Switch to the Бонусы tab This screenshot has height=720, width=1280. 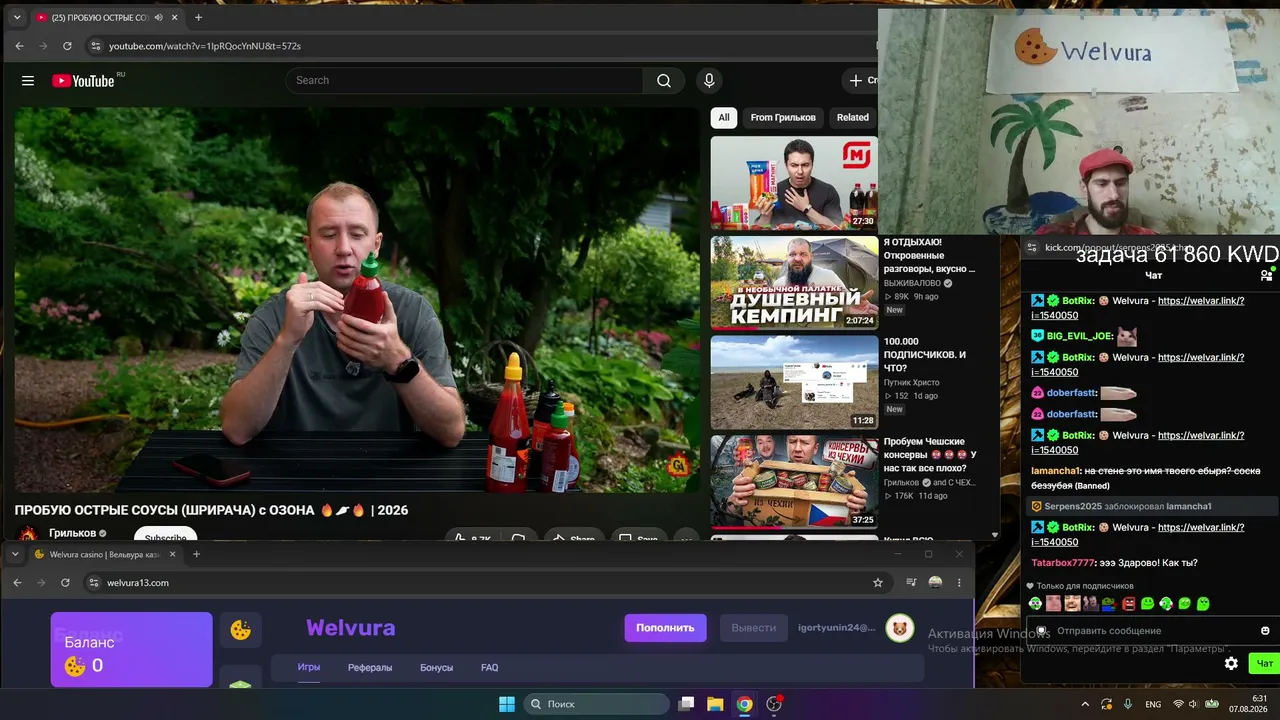click(436, 668)
